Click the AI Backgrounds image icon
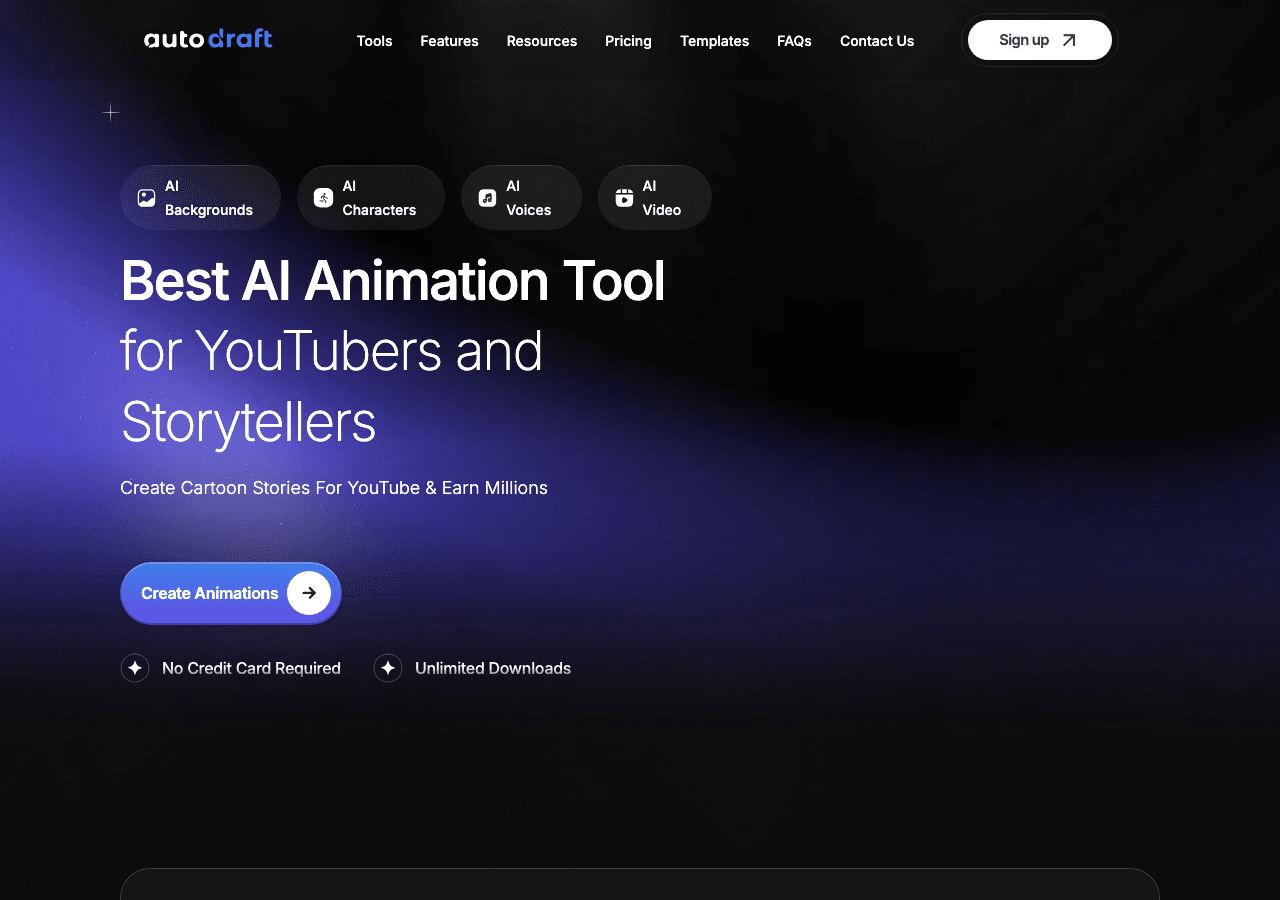 [x=146, y=198]
